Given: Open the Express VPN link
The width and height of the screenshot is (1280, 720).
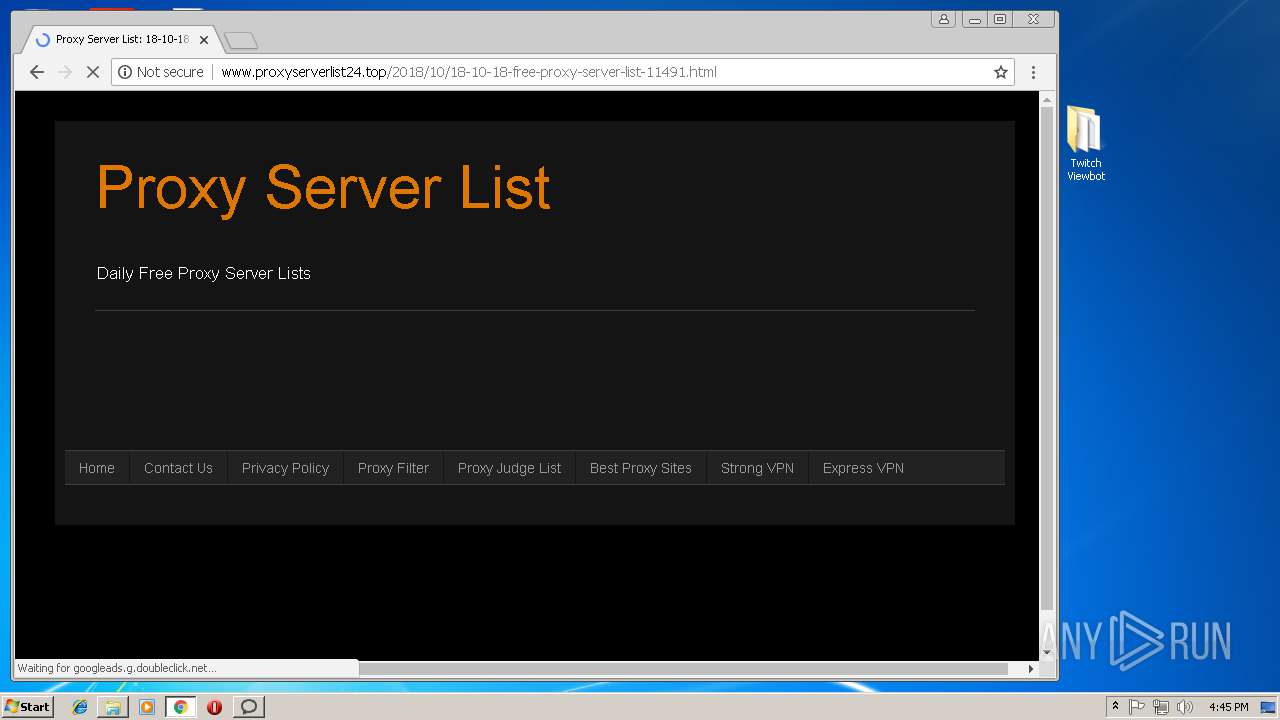Looking at the screenshot, I should (x=863, y=468).
